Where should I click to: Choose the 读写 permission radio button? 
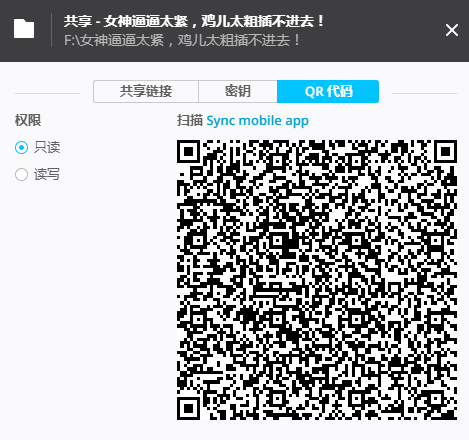click(21, 174)
